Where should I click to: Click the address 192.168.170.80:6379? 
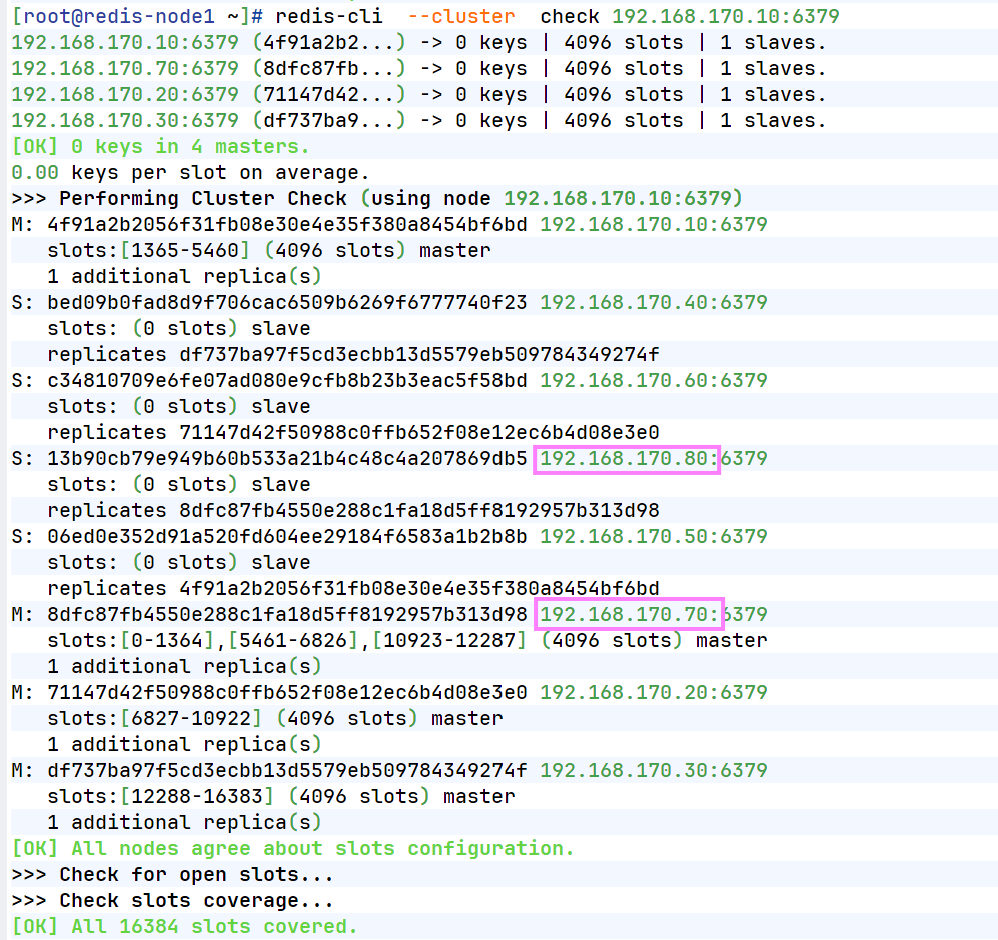pyautogui.click(x=654, y=459)
